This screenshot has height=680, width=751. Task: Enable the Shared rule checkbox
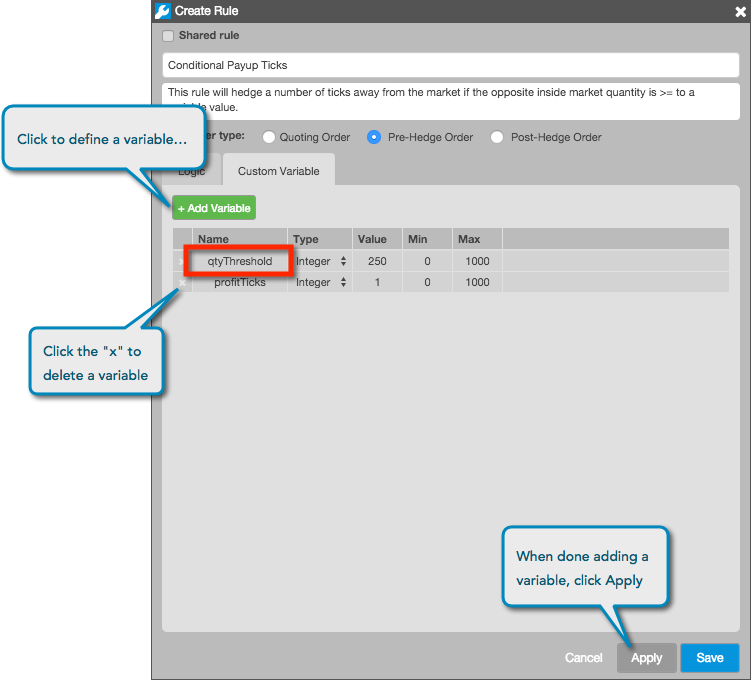coord(168,36)
